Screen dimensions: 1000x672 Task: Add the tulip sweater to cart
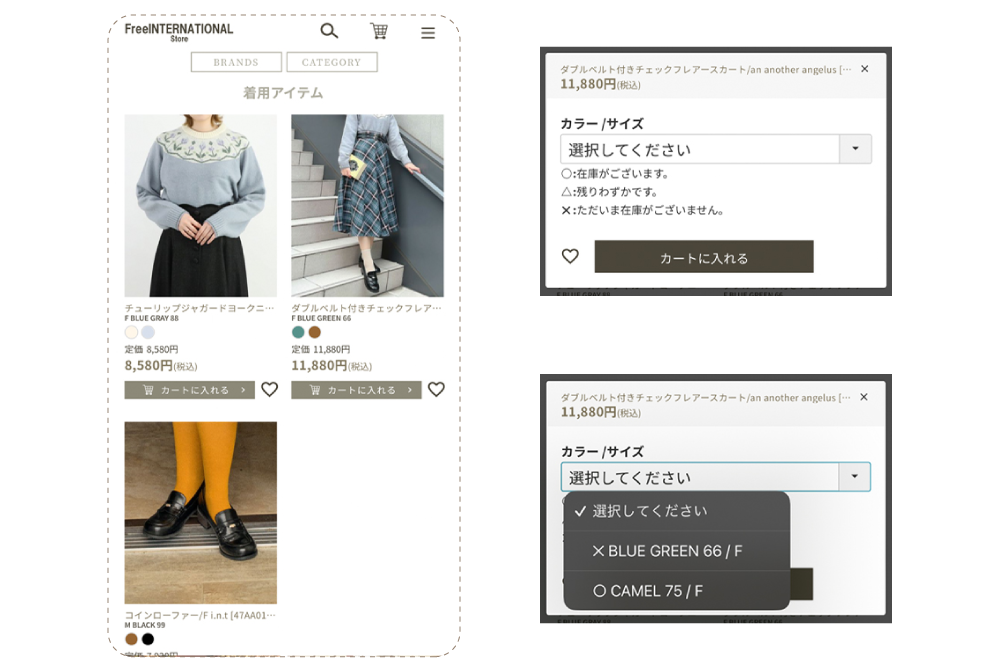pos(189,390)
